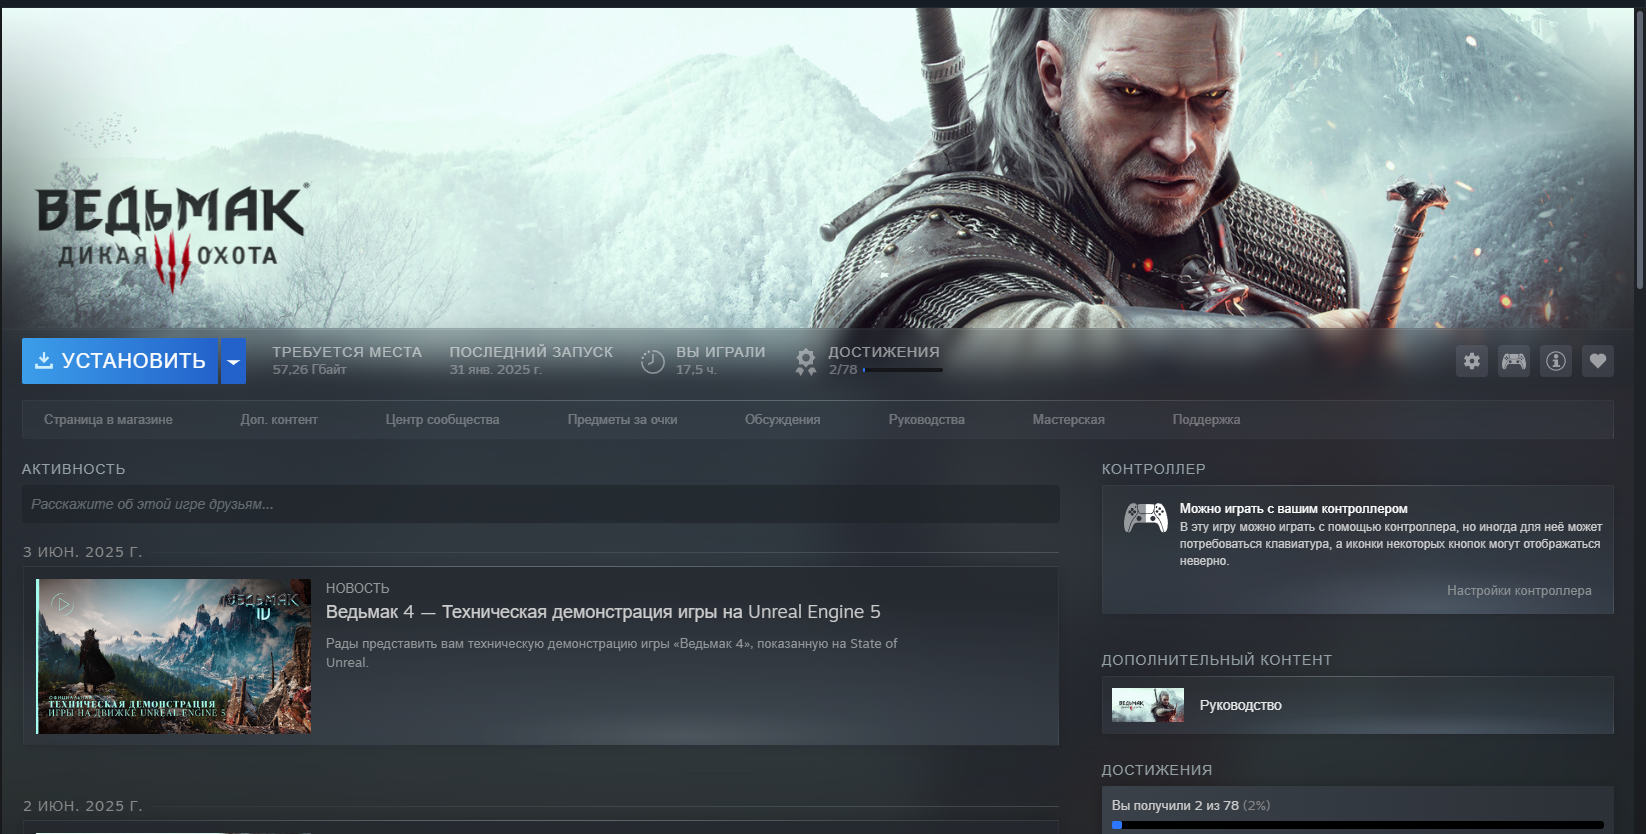Open Предметы за очки tab
This screenshot has height=834, width=1646.
click(x=622, y=420)
